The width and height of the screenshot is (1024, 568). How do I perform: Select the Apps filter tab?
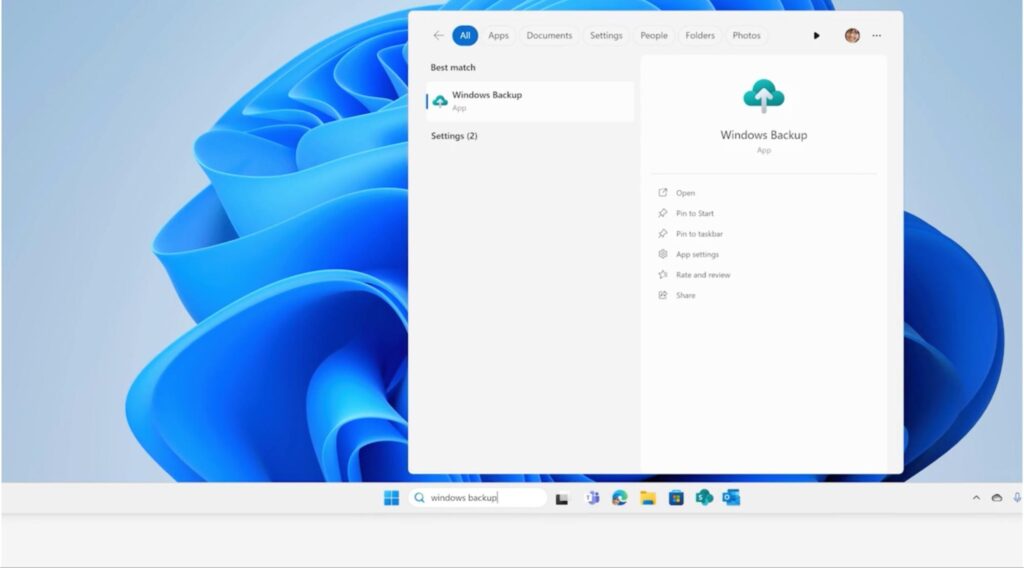click(498, 36)
